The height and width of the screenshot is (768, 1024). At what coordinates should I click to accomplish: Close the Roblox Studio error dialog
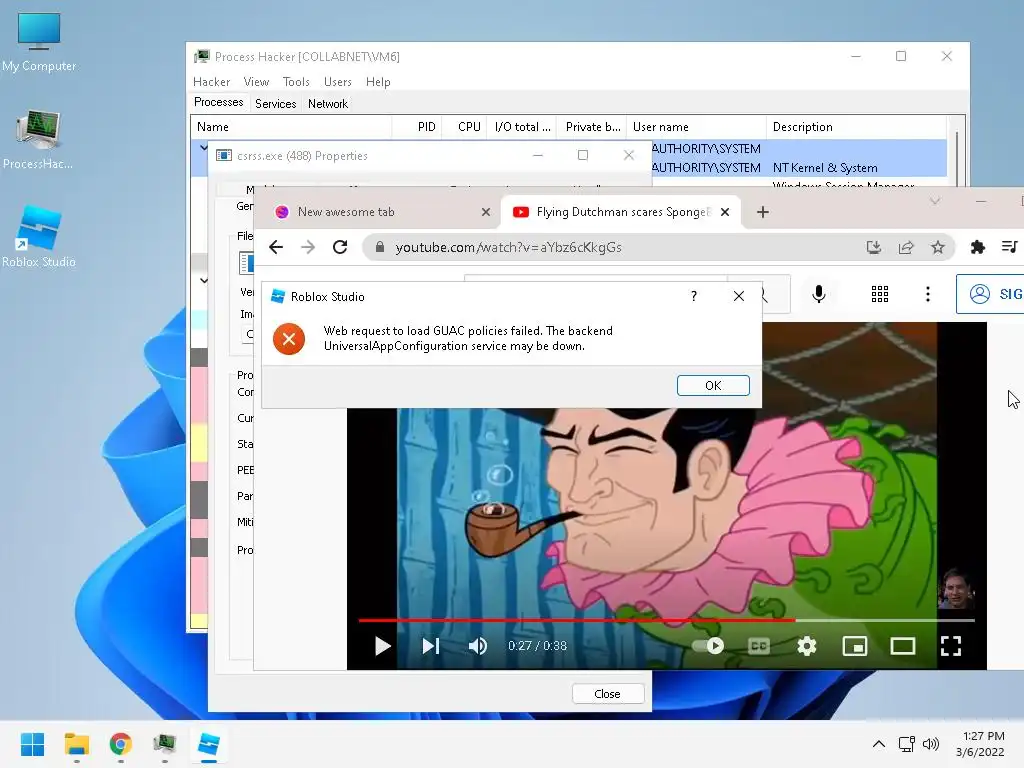(739, 296)
